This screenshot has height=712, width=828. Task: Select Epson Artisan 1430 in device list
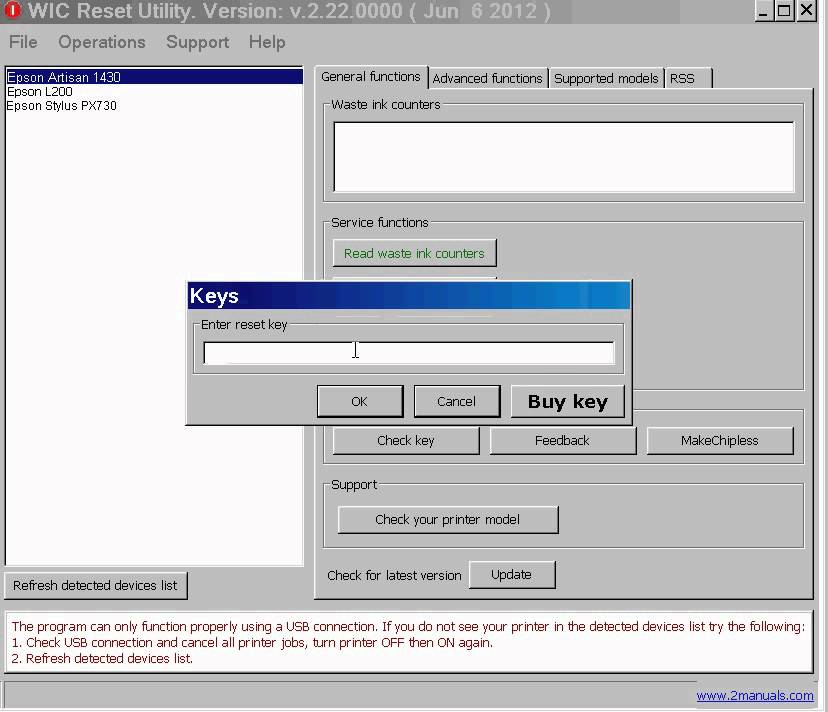point(154,77)
